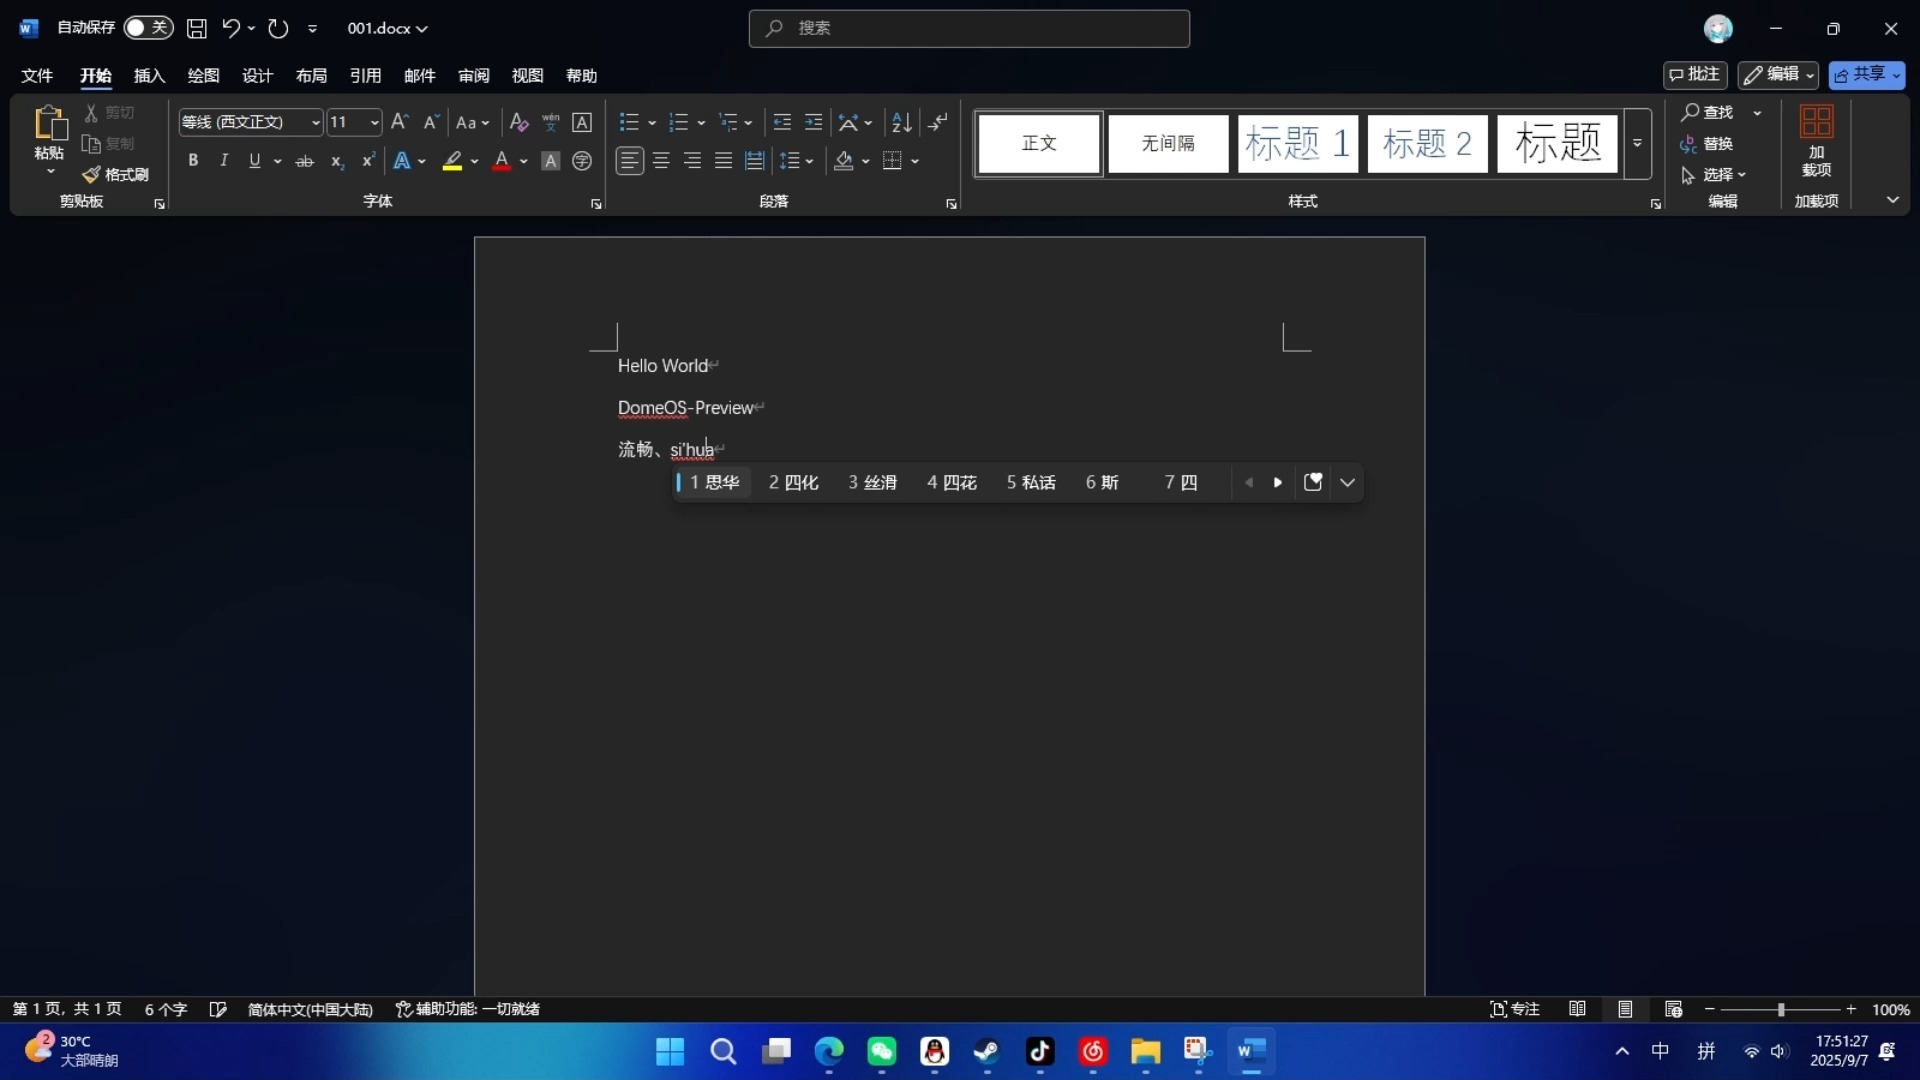Click the emoji panel icon in IME candidate bar

click(1313, 482)
